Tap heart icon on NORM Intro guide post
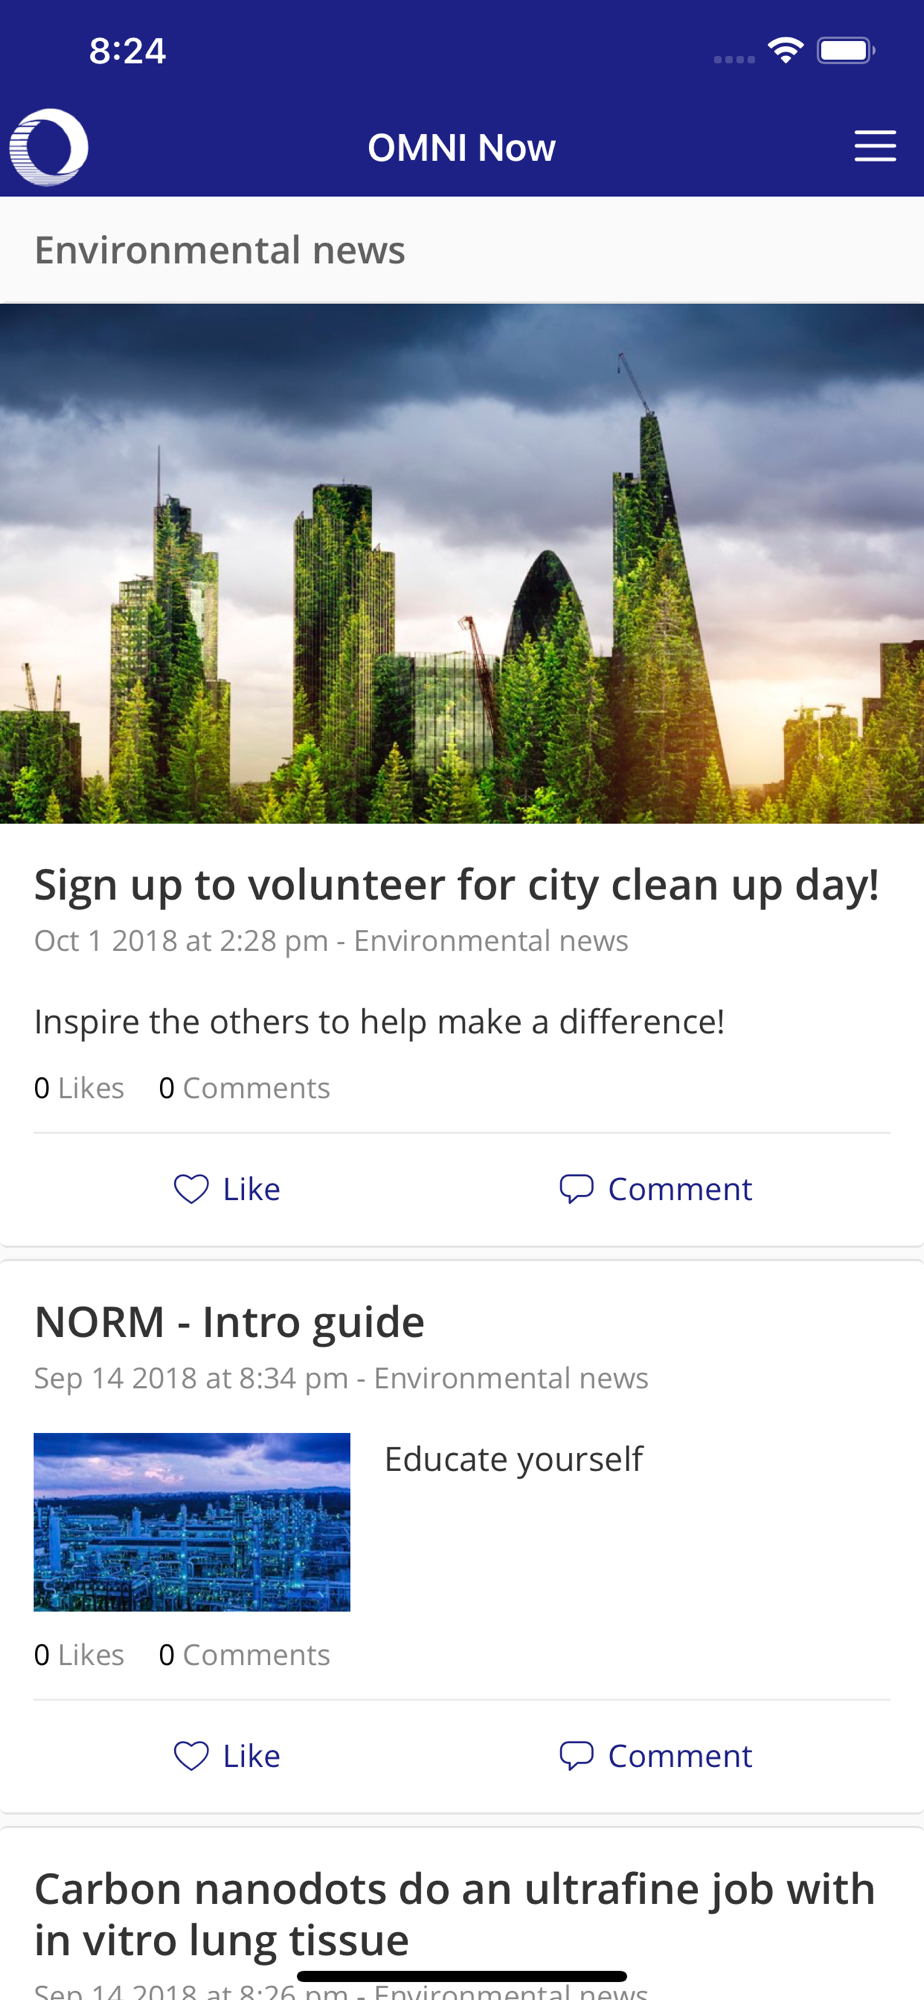Image resolution: width=924 pixels, height=2000 pixels. point(191,1756)
